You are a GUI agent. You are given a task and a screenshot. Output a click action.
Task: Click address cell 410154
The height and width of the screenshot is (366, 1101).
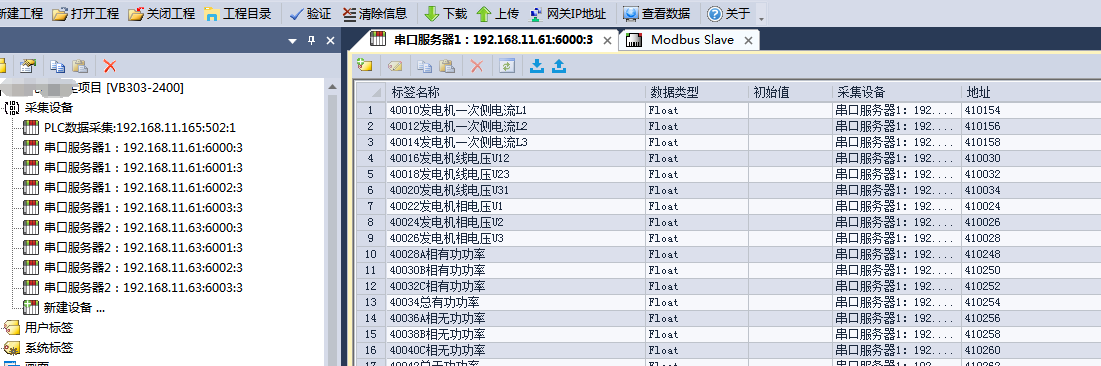tap(982, 110)
